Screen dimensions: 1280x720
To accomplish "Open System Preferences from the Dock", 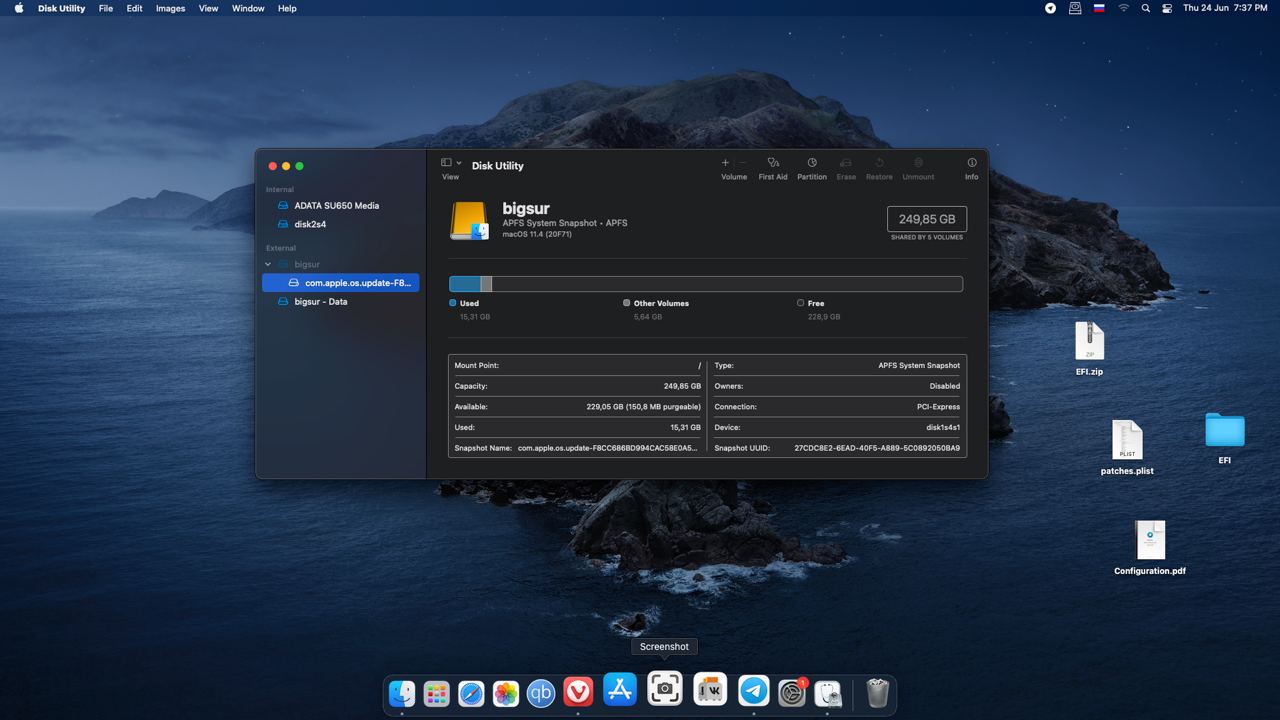I will click(x=792, y=692).
